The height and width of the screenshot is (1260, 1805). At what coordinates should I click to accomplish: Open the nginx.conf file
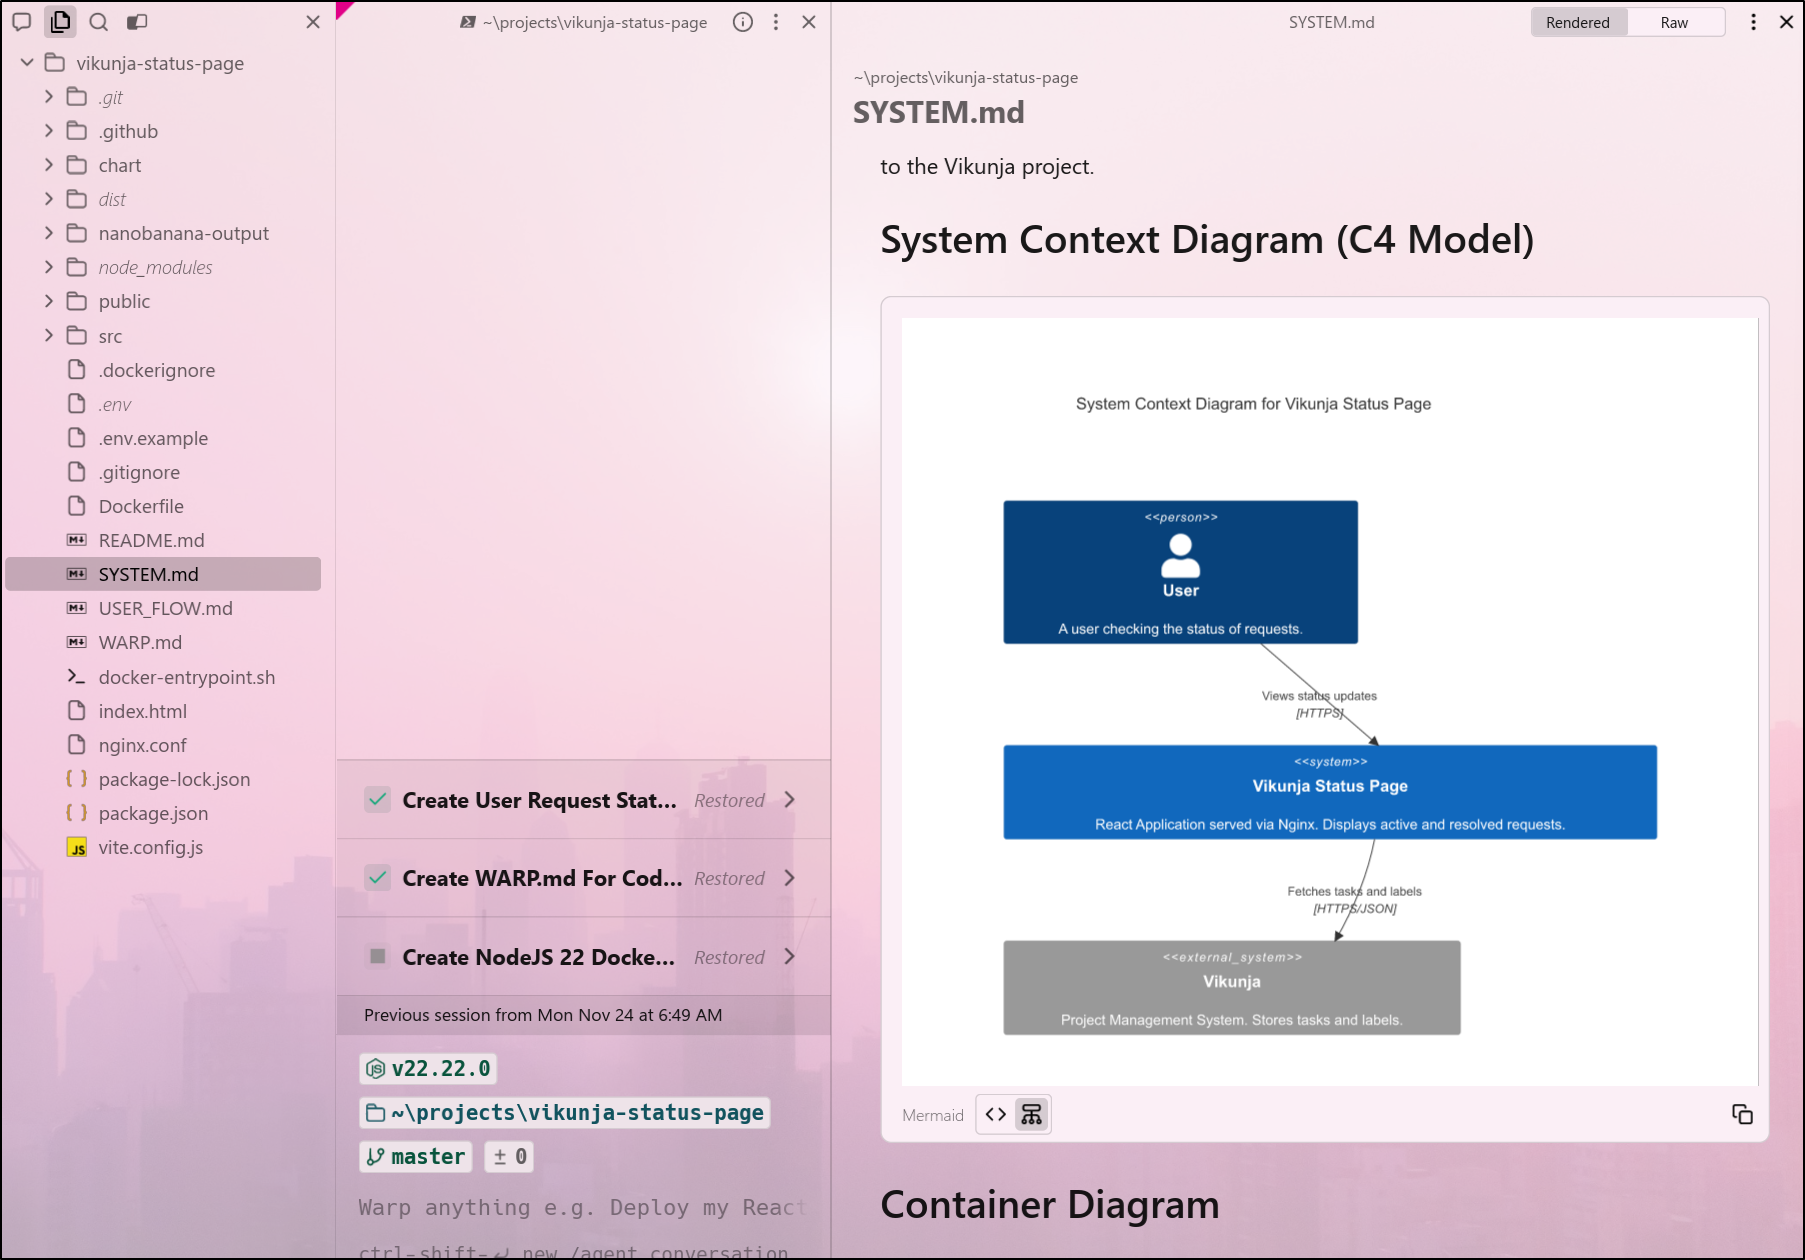(x=163, y=745)
